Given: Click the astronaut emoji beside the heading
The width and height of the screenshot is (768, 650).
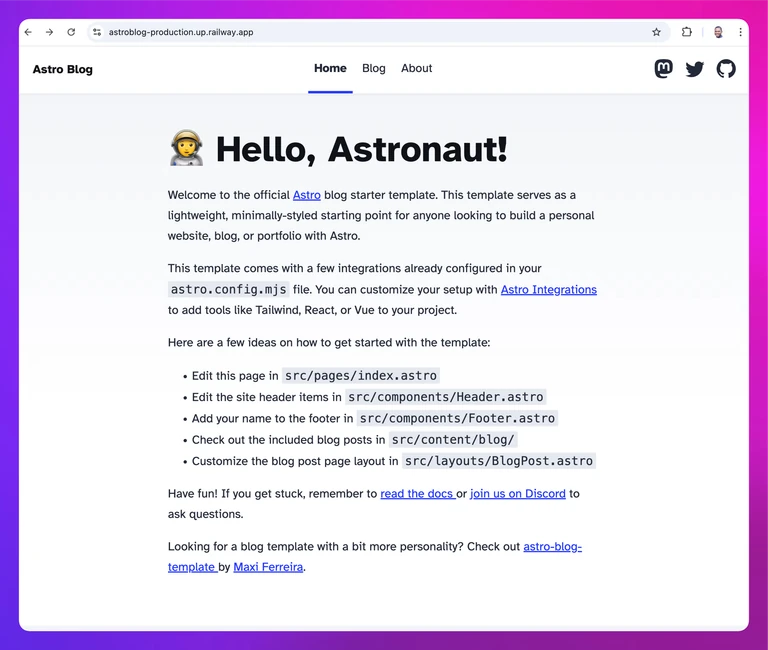Looking at the screenshot, I should point(187,148).
